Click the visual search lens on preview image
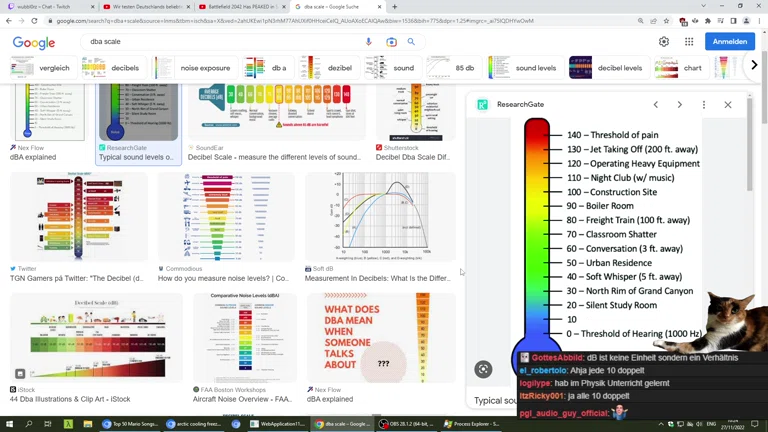Image resolution: width=768 pixels, height=432 pixels. pos(483,369)
